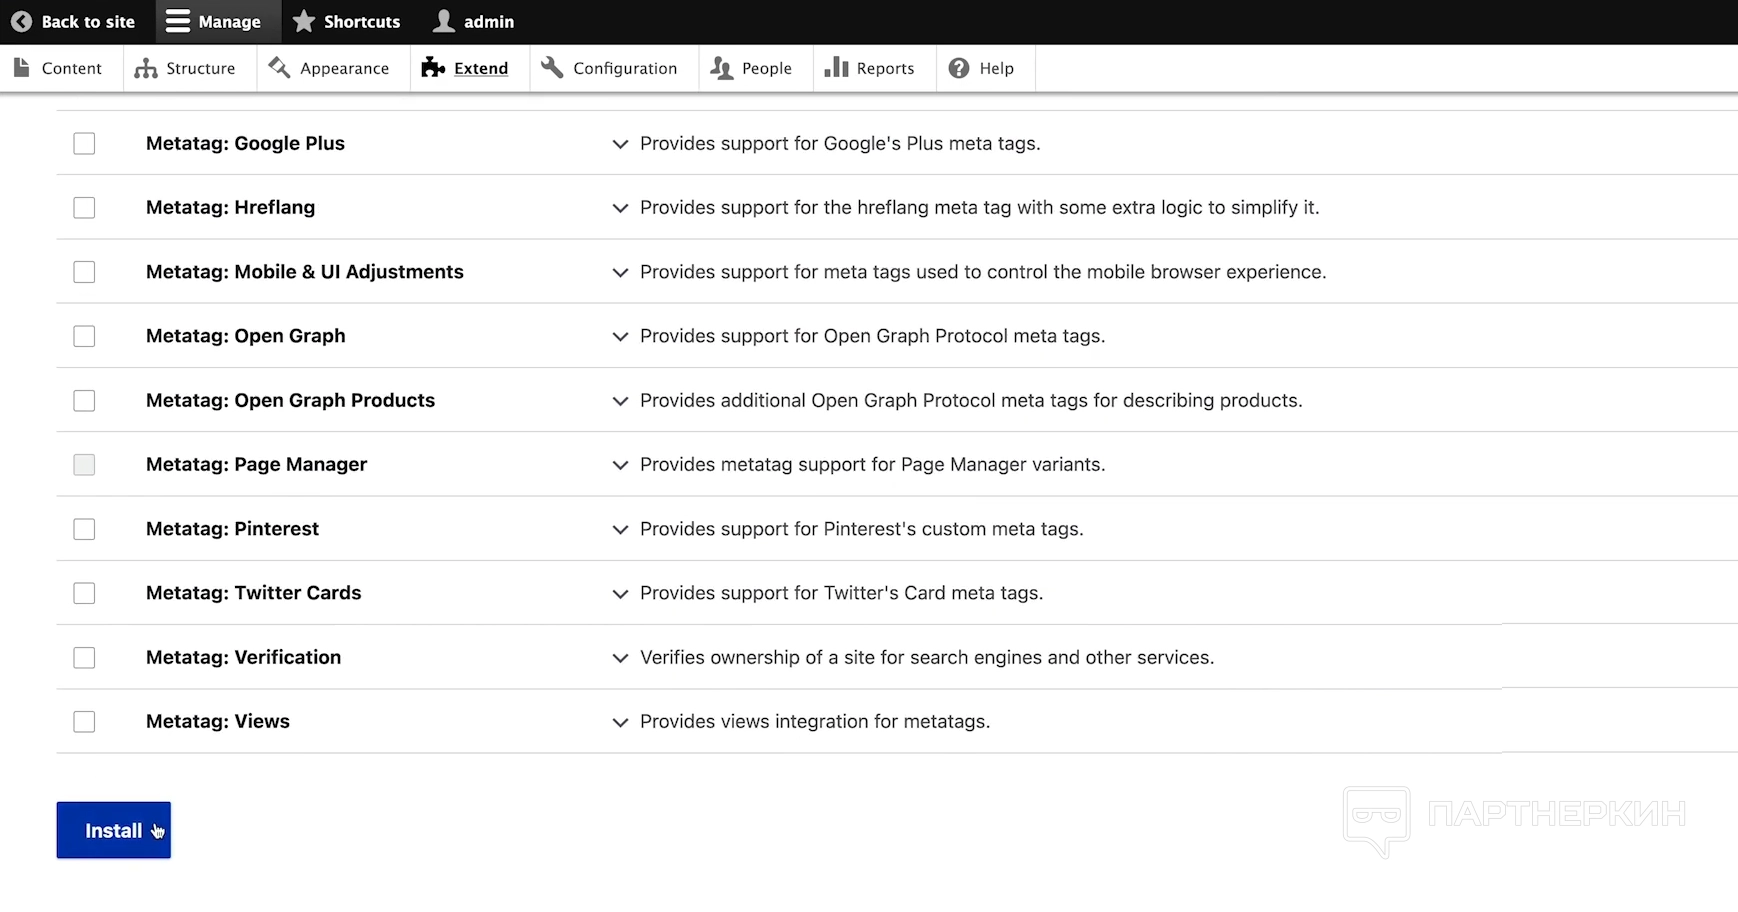Click the Appearance paintbrush icon
The height and width of the screenshot is (912, 1738).
pos(279,68)
